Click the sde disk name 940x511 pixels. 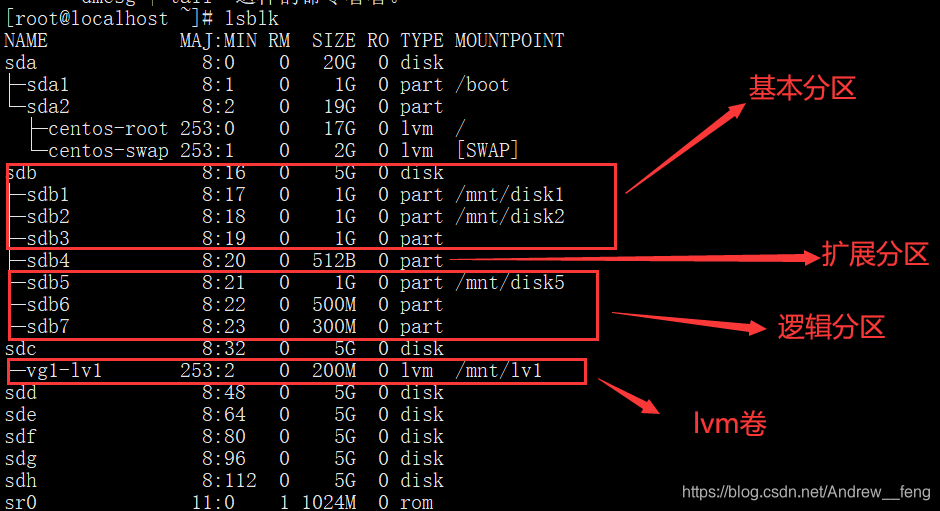coord(20,414)
